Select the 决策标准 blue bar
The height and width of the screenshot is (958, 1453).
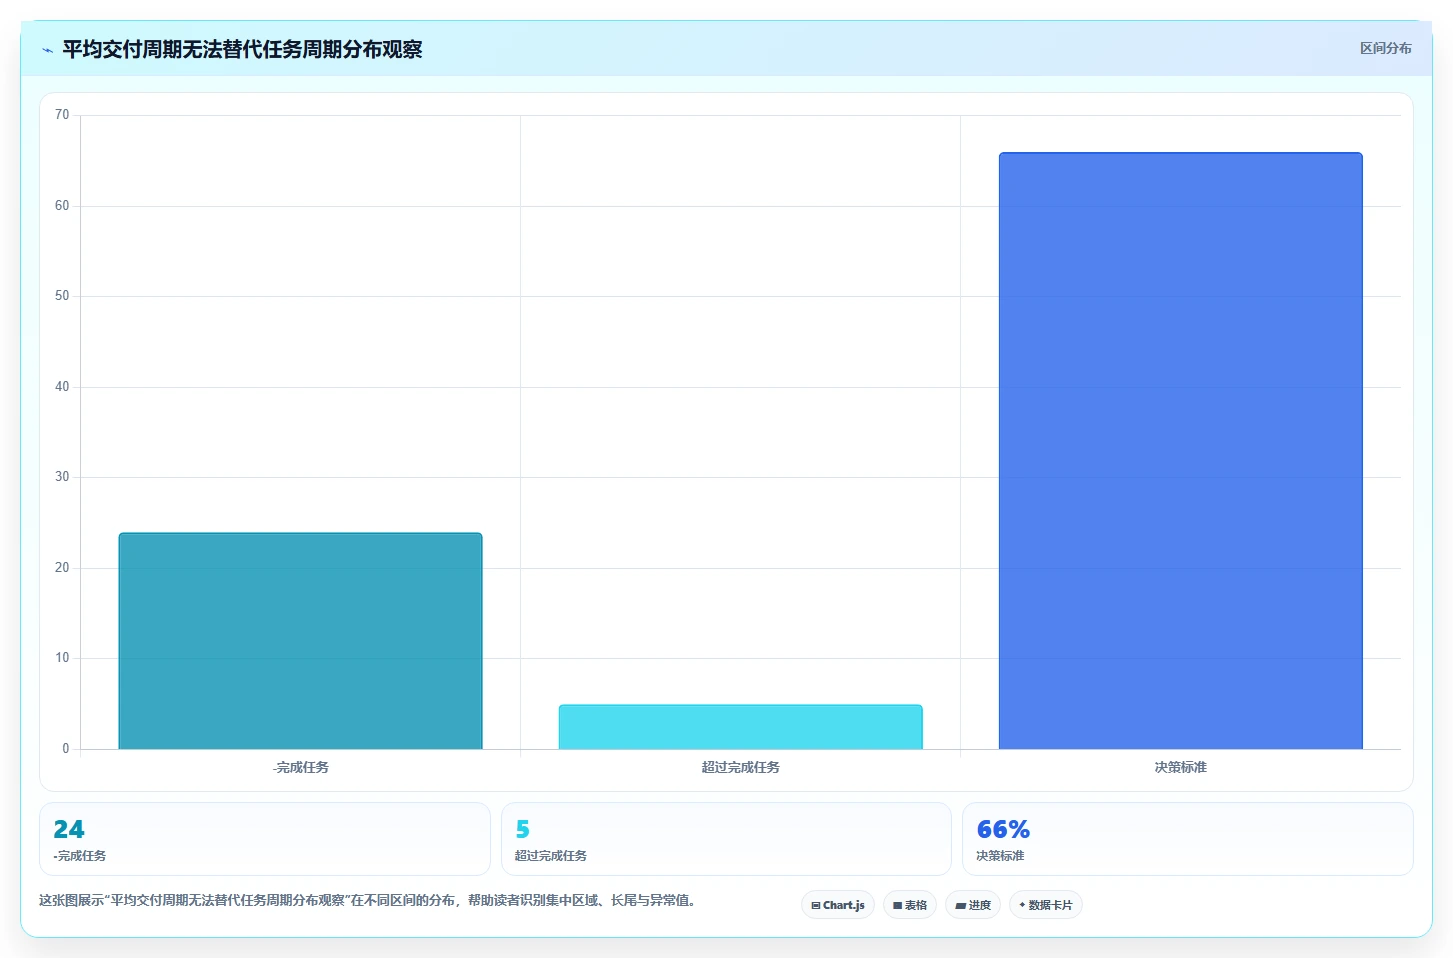1180,451
